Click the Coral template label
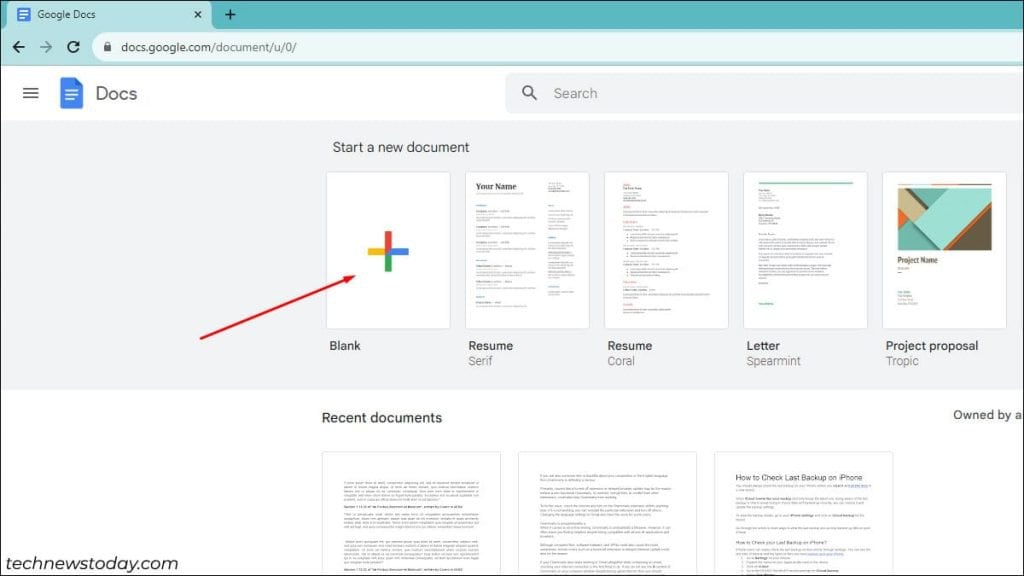Image resolution: width=1024 pixels, height=576 pixels. click(x=620, y=361)
